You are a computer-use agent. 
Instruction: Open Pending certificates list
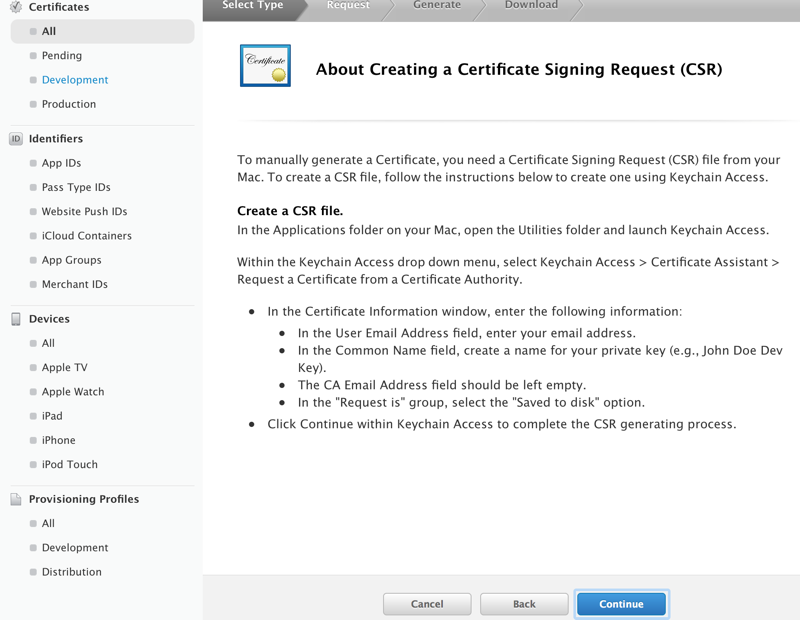[x=62, y=56]
